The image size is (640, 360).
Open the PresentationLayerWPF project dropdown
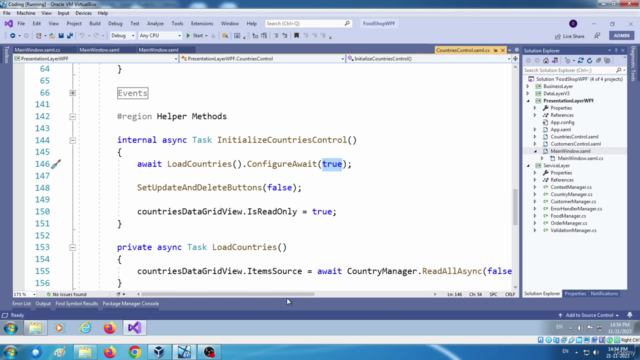click(96, 59)
